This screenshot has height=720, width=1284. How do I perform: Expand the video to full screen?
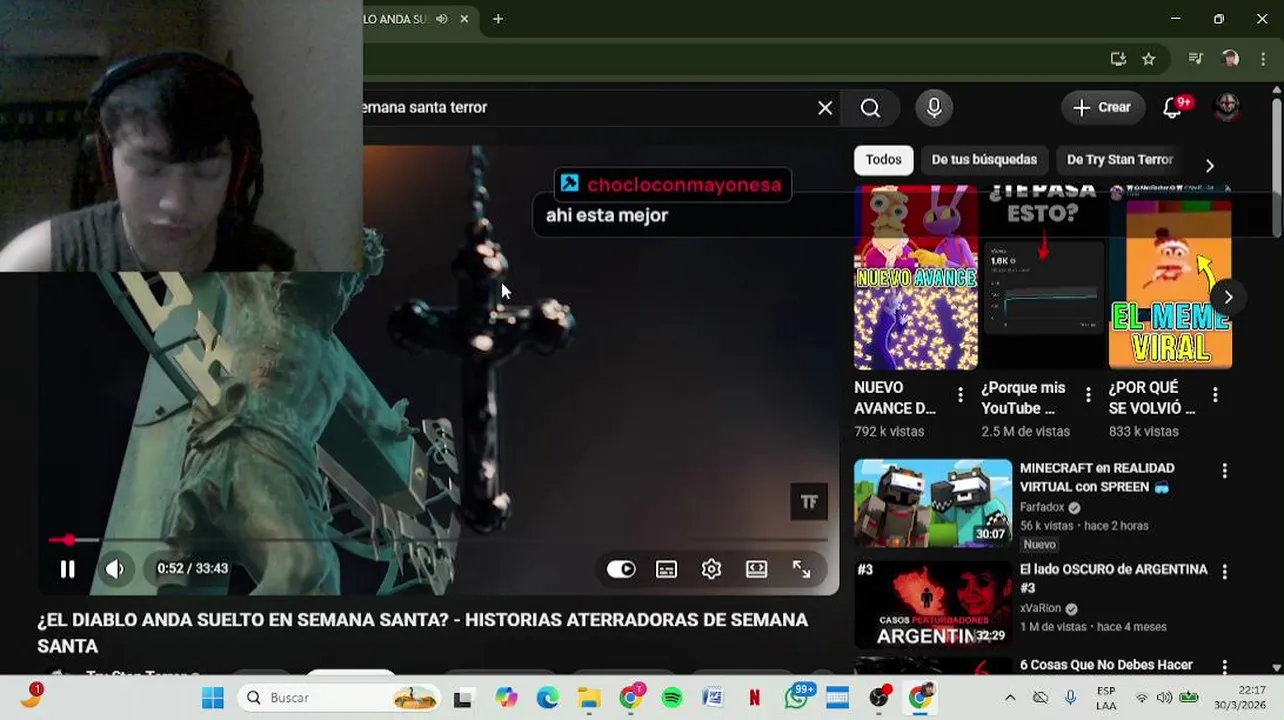pyautogui.click(x=801, y=569)
